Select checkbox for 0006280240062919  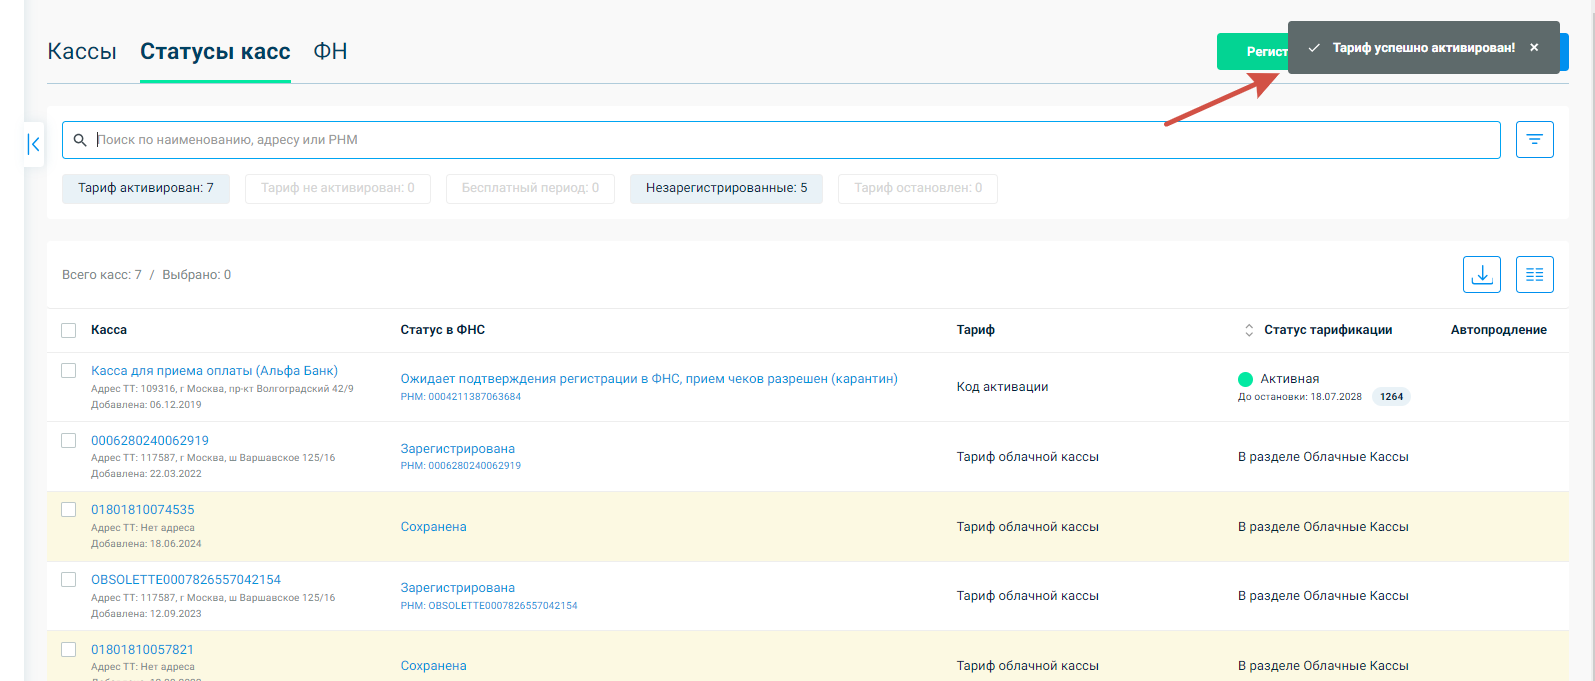tap(68, 440)
